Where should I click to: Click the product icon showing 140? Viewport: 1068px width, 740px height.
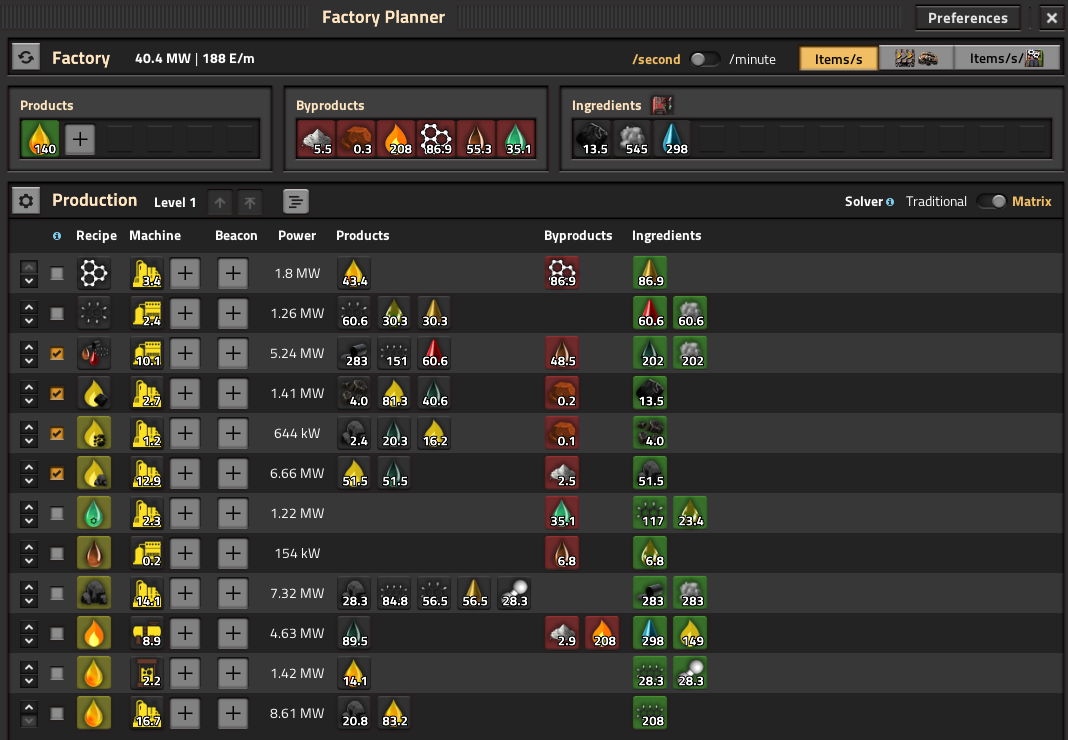pyautogui.click(x=40, y=139)
